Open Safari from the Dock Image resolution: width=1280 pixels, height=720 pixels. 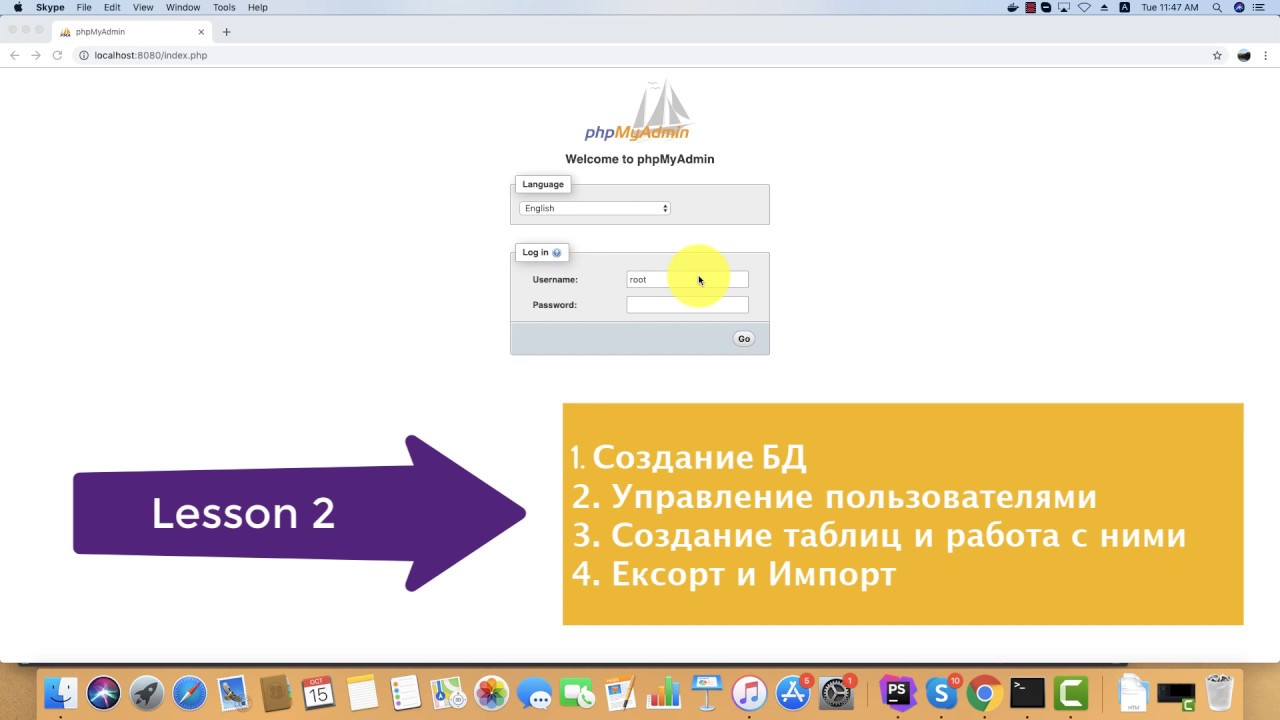point(189,693)
